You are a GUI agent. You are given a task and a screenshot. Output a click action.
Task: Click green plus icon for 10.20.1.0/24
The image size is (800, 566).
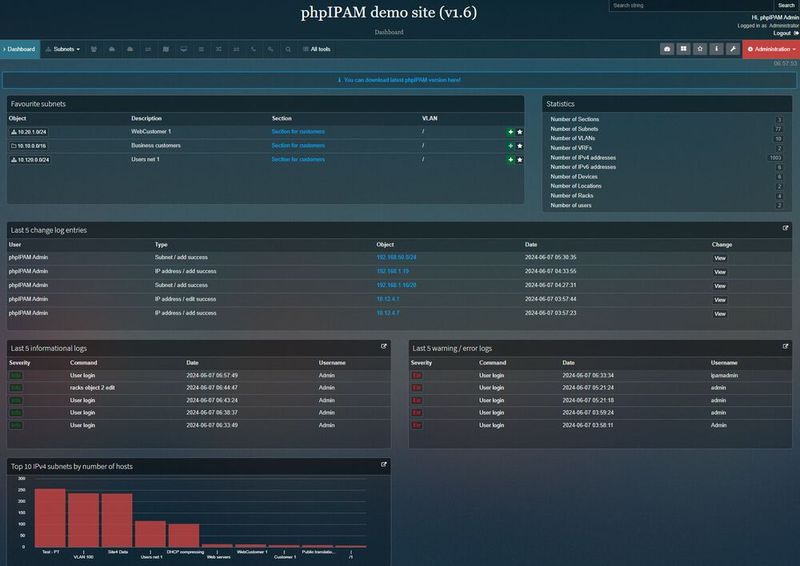coord(510,132)
